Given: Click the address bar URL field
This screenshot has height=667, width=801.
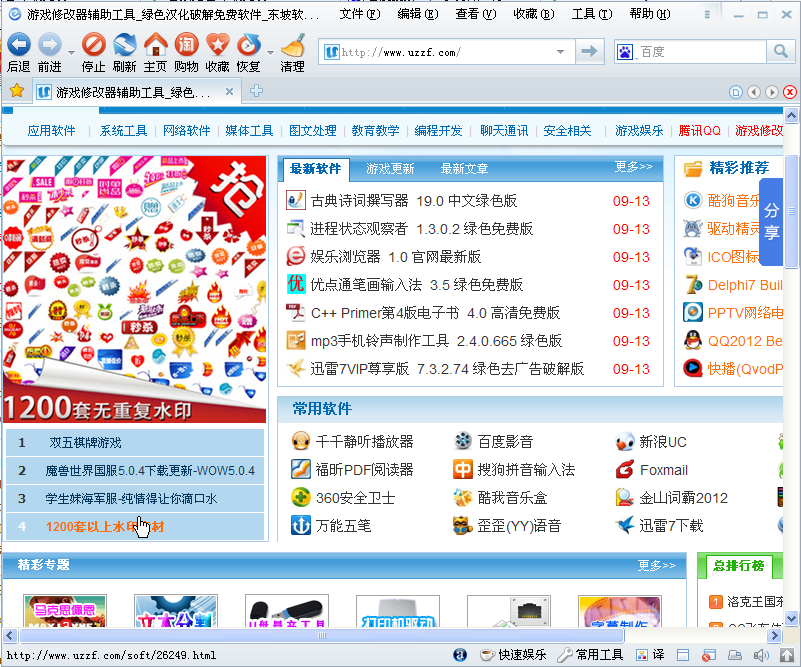Looking at the screenshot, I should pyautogui.click(x=447, y=52).
